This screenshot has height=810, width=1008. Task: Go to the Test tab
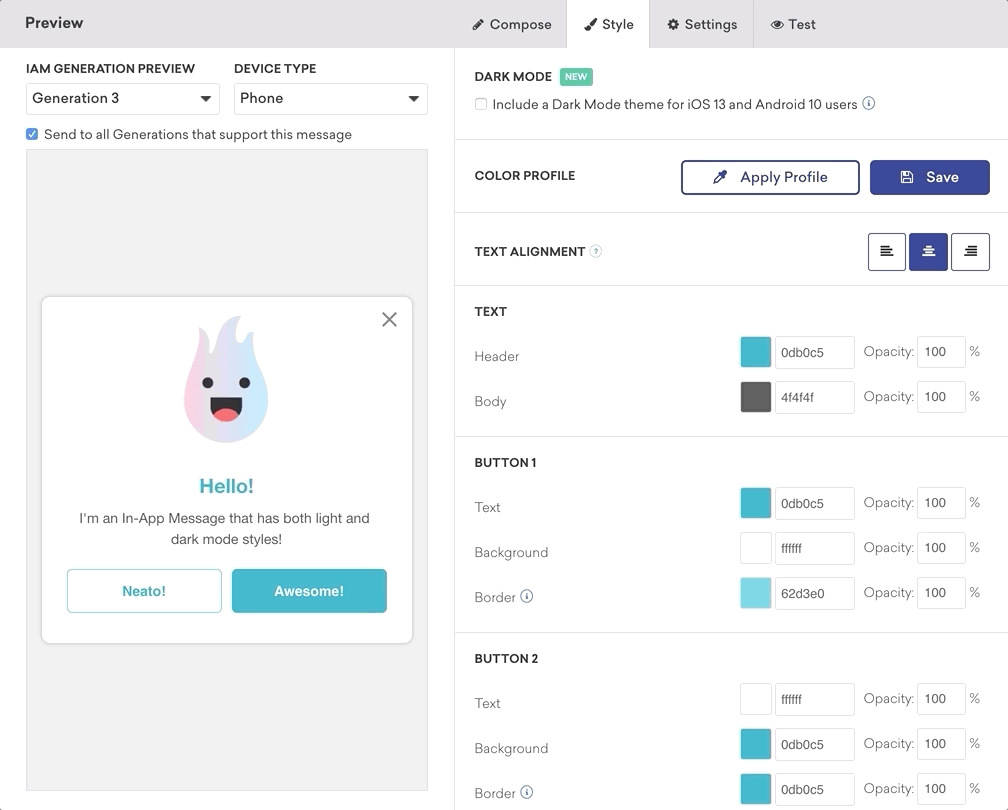click(793, 24)
